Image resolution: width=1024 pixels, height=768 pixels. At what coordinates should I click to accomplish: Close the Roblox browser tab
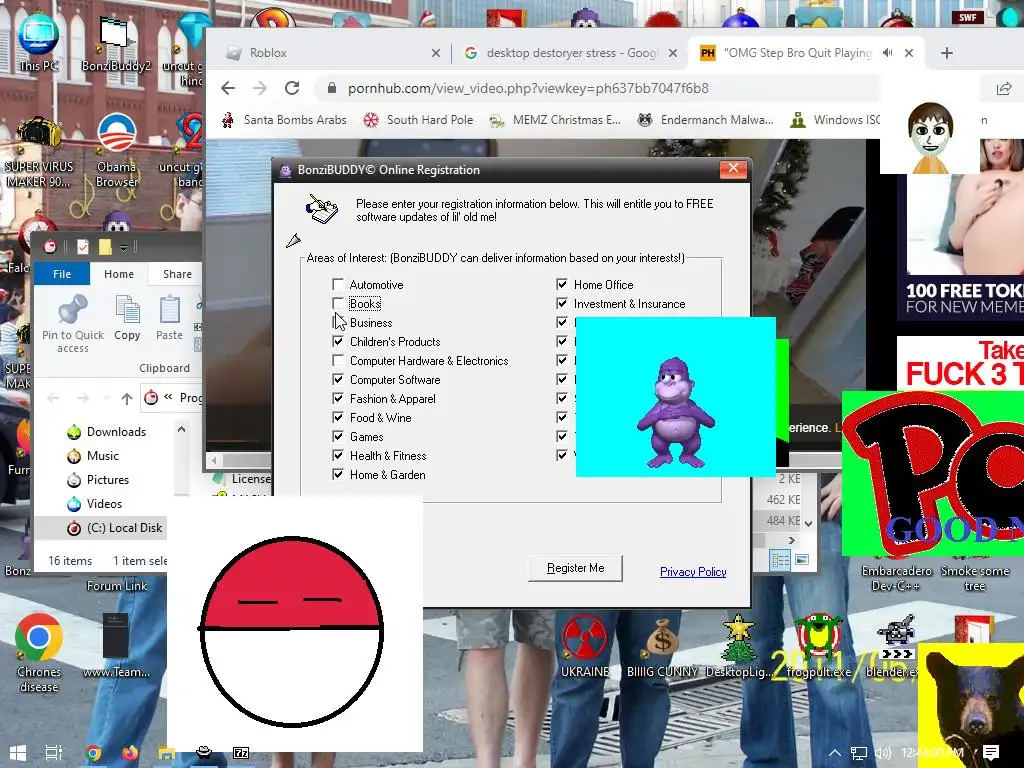tap(436, 54)
